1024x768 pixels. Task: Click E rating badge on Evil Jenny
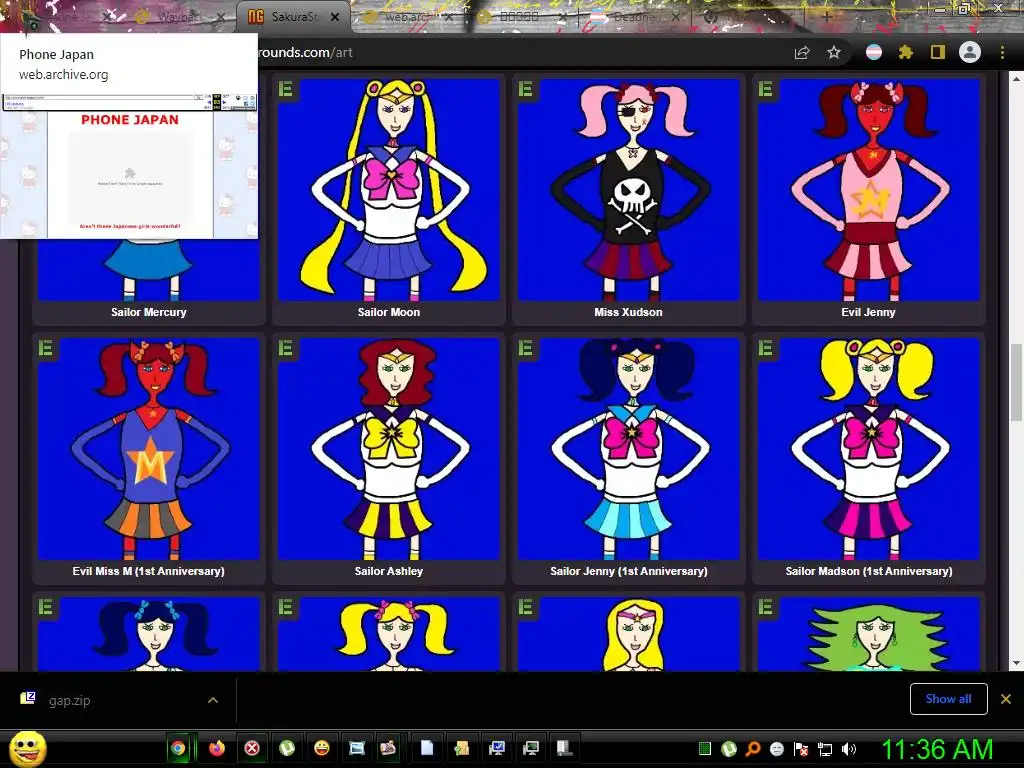[765, 89]
